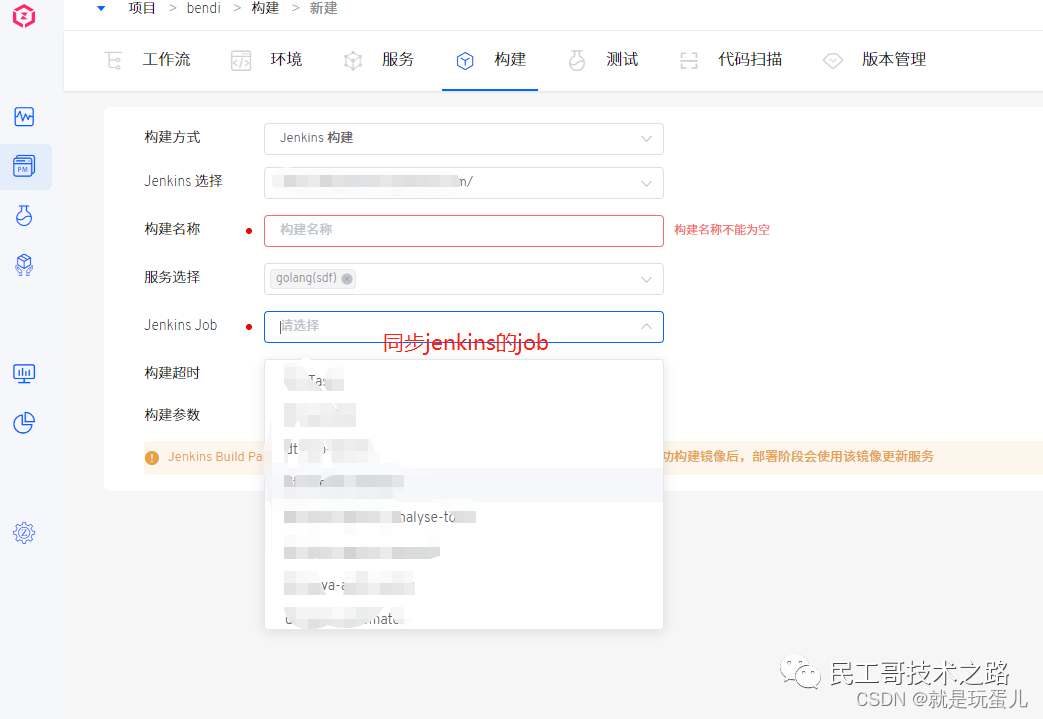Image resolution: width=1043 pixels, height=719 pixels.
Task: Click the Zadig logo icon
Action: (x=24, y=17)
